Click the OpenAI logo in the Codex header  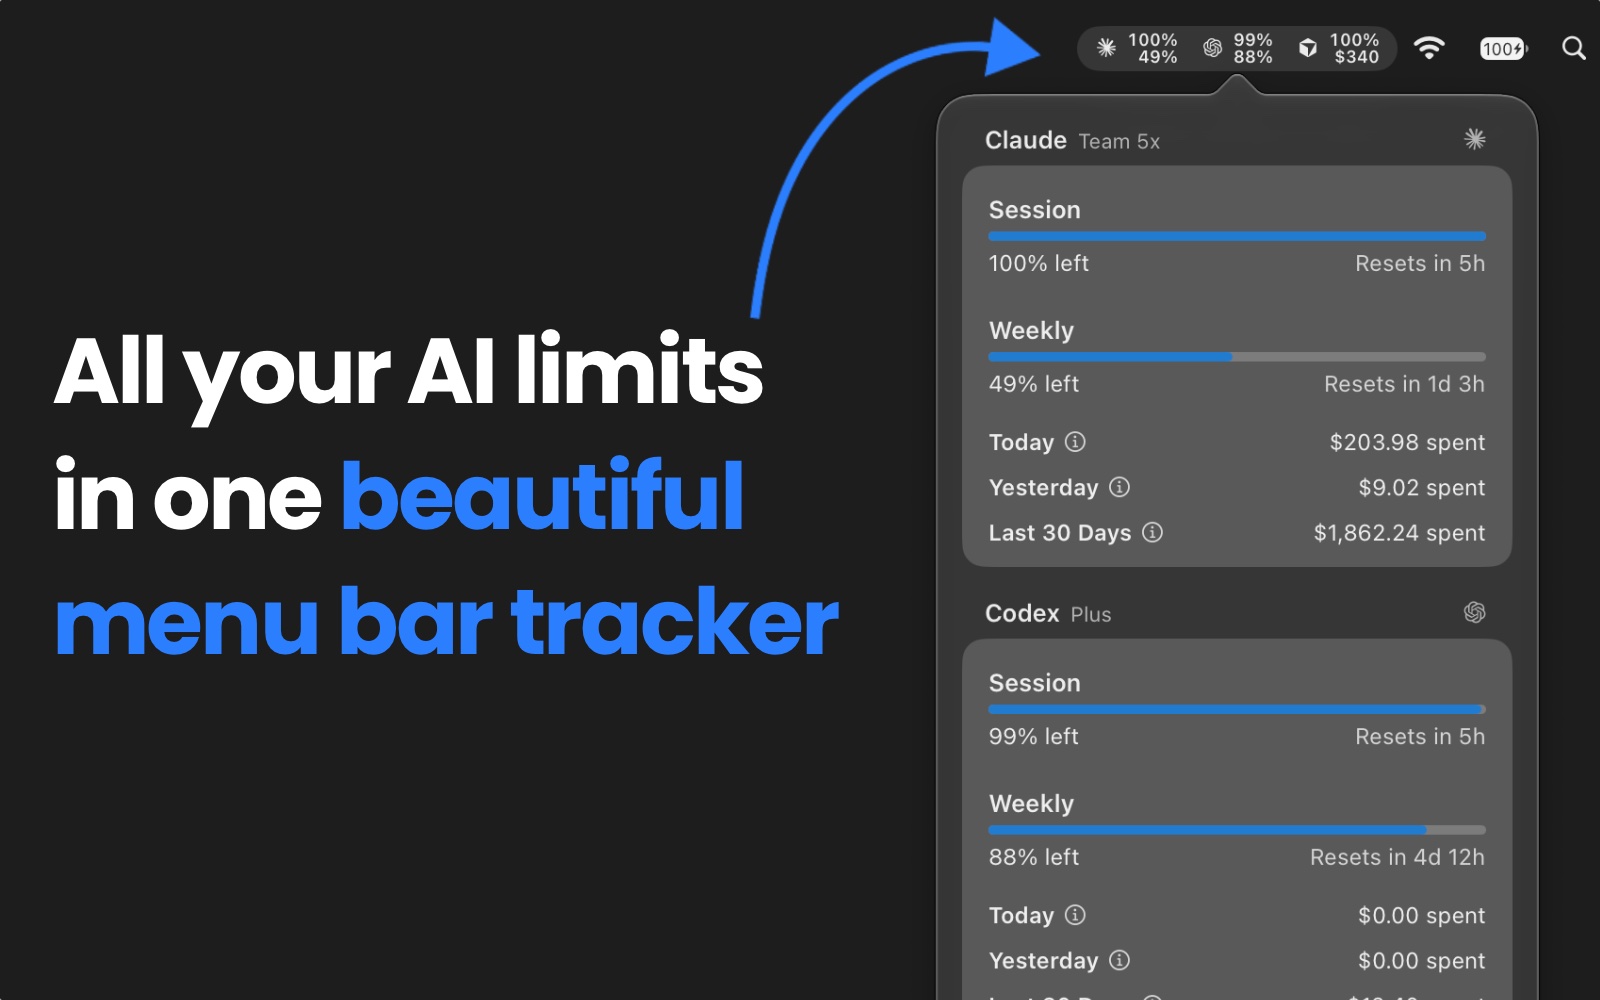tap(1474, 612)
